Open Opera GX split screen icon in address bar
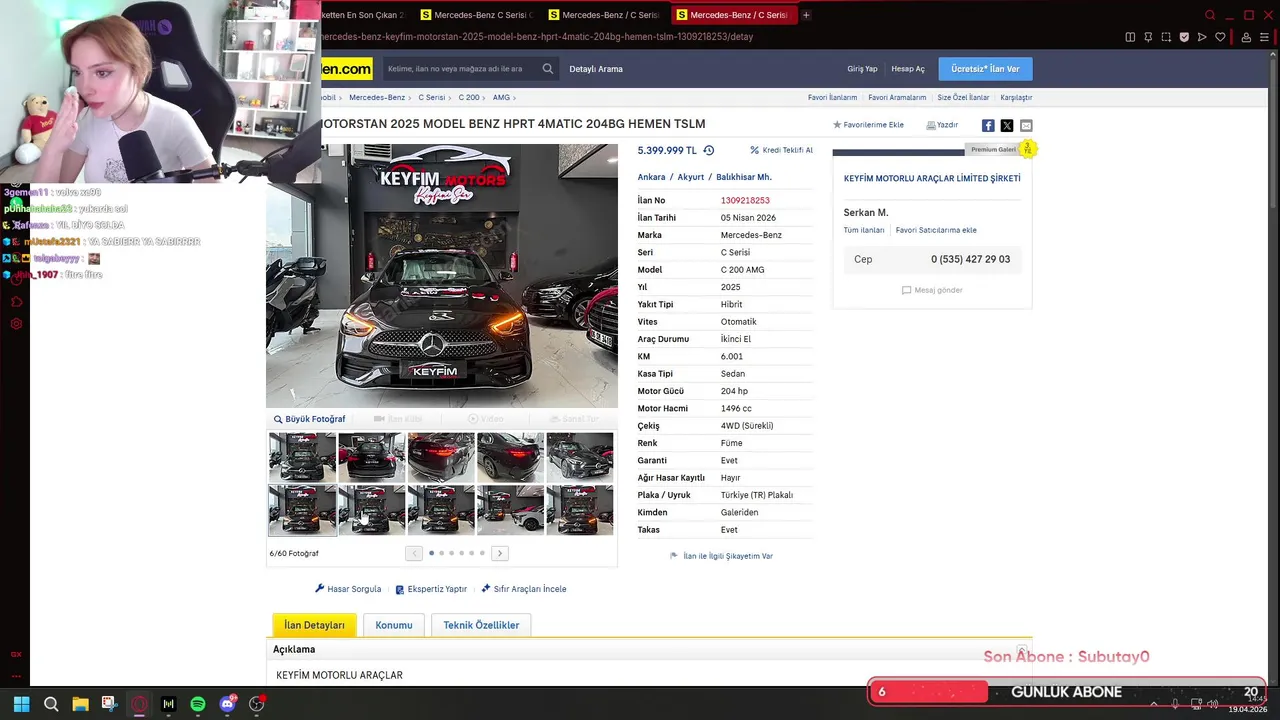 tap(1130, 37)
